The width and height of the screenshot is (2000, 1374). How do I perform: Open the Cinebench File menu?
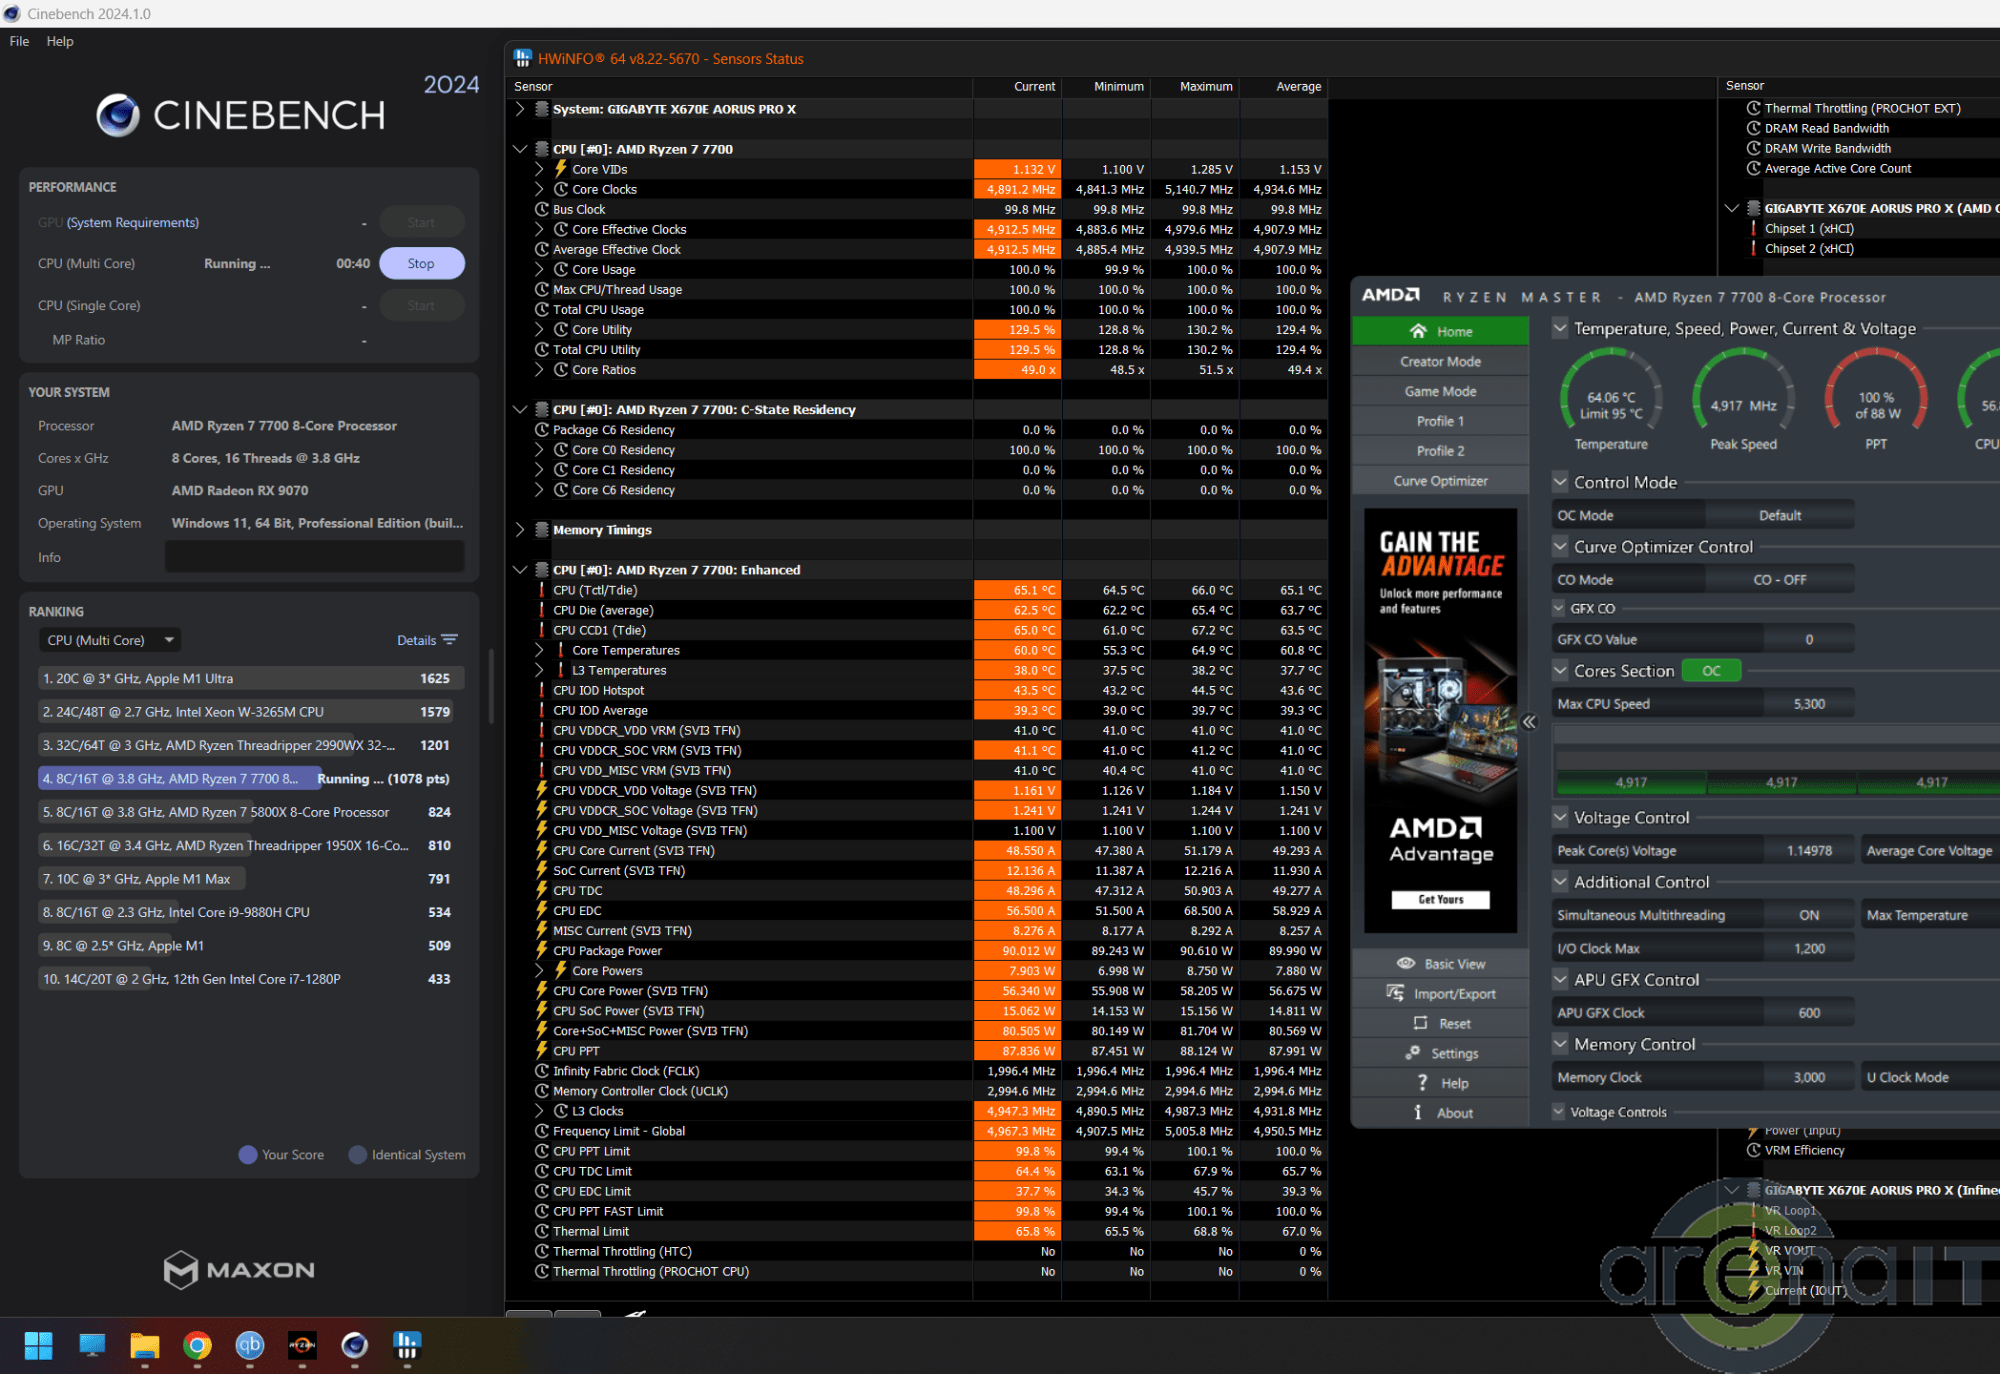(x=19, y=41)
